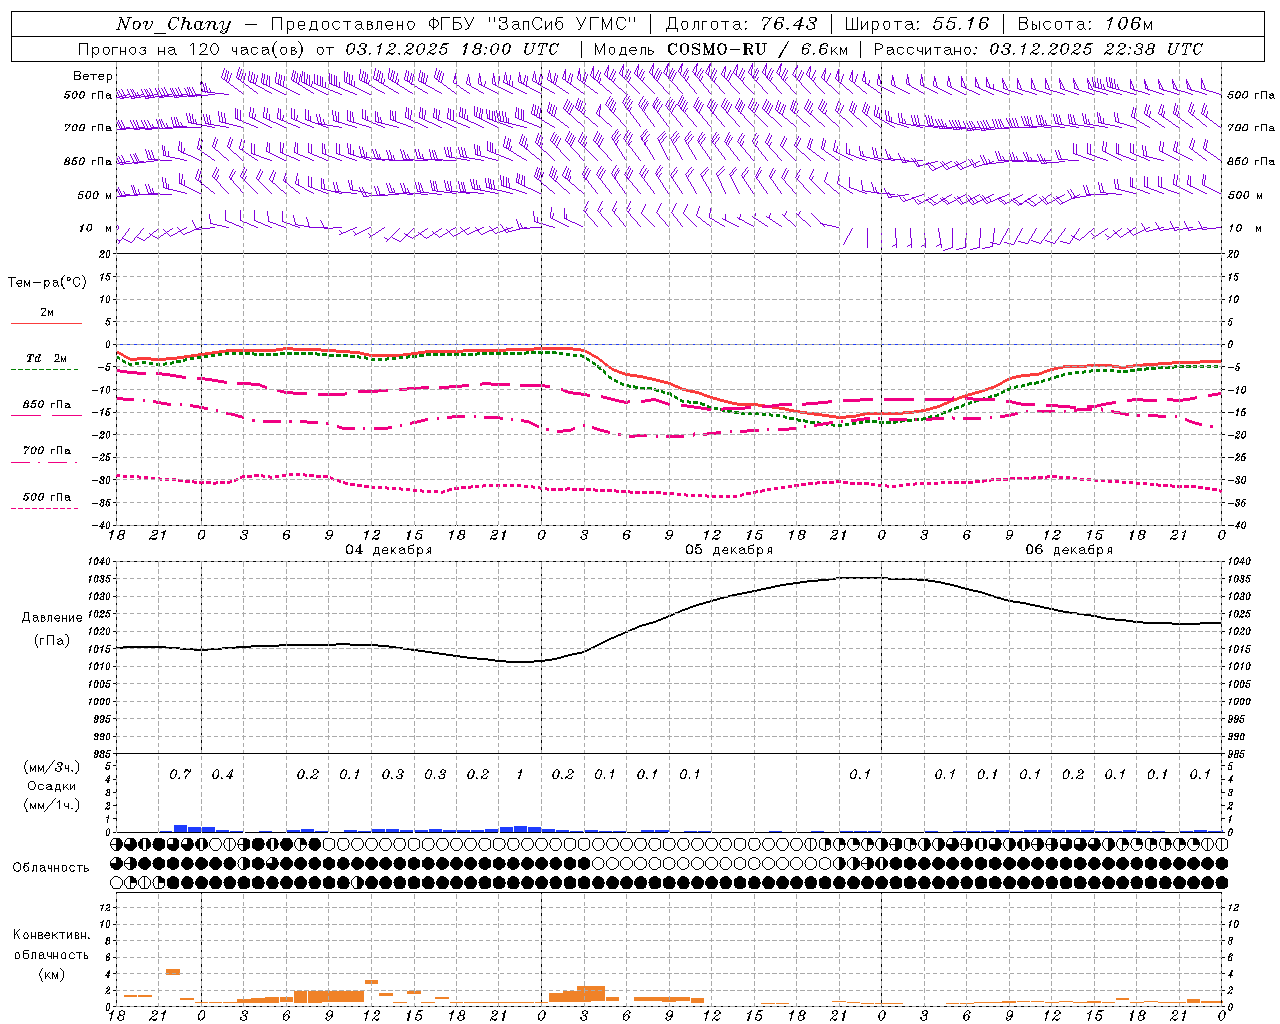Click the '(гПа)' unit label under Давление
The image size is (1280, 1024).
tap(52, 641)
